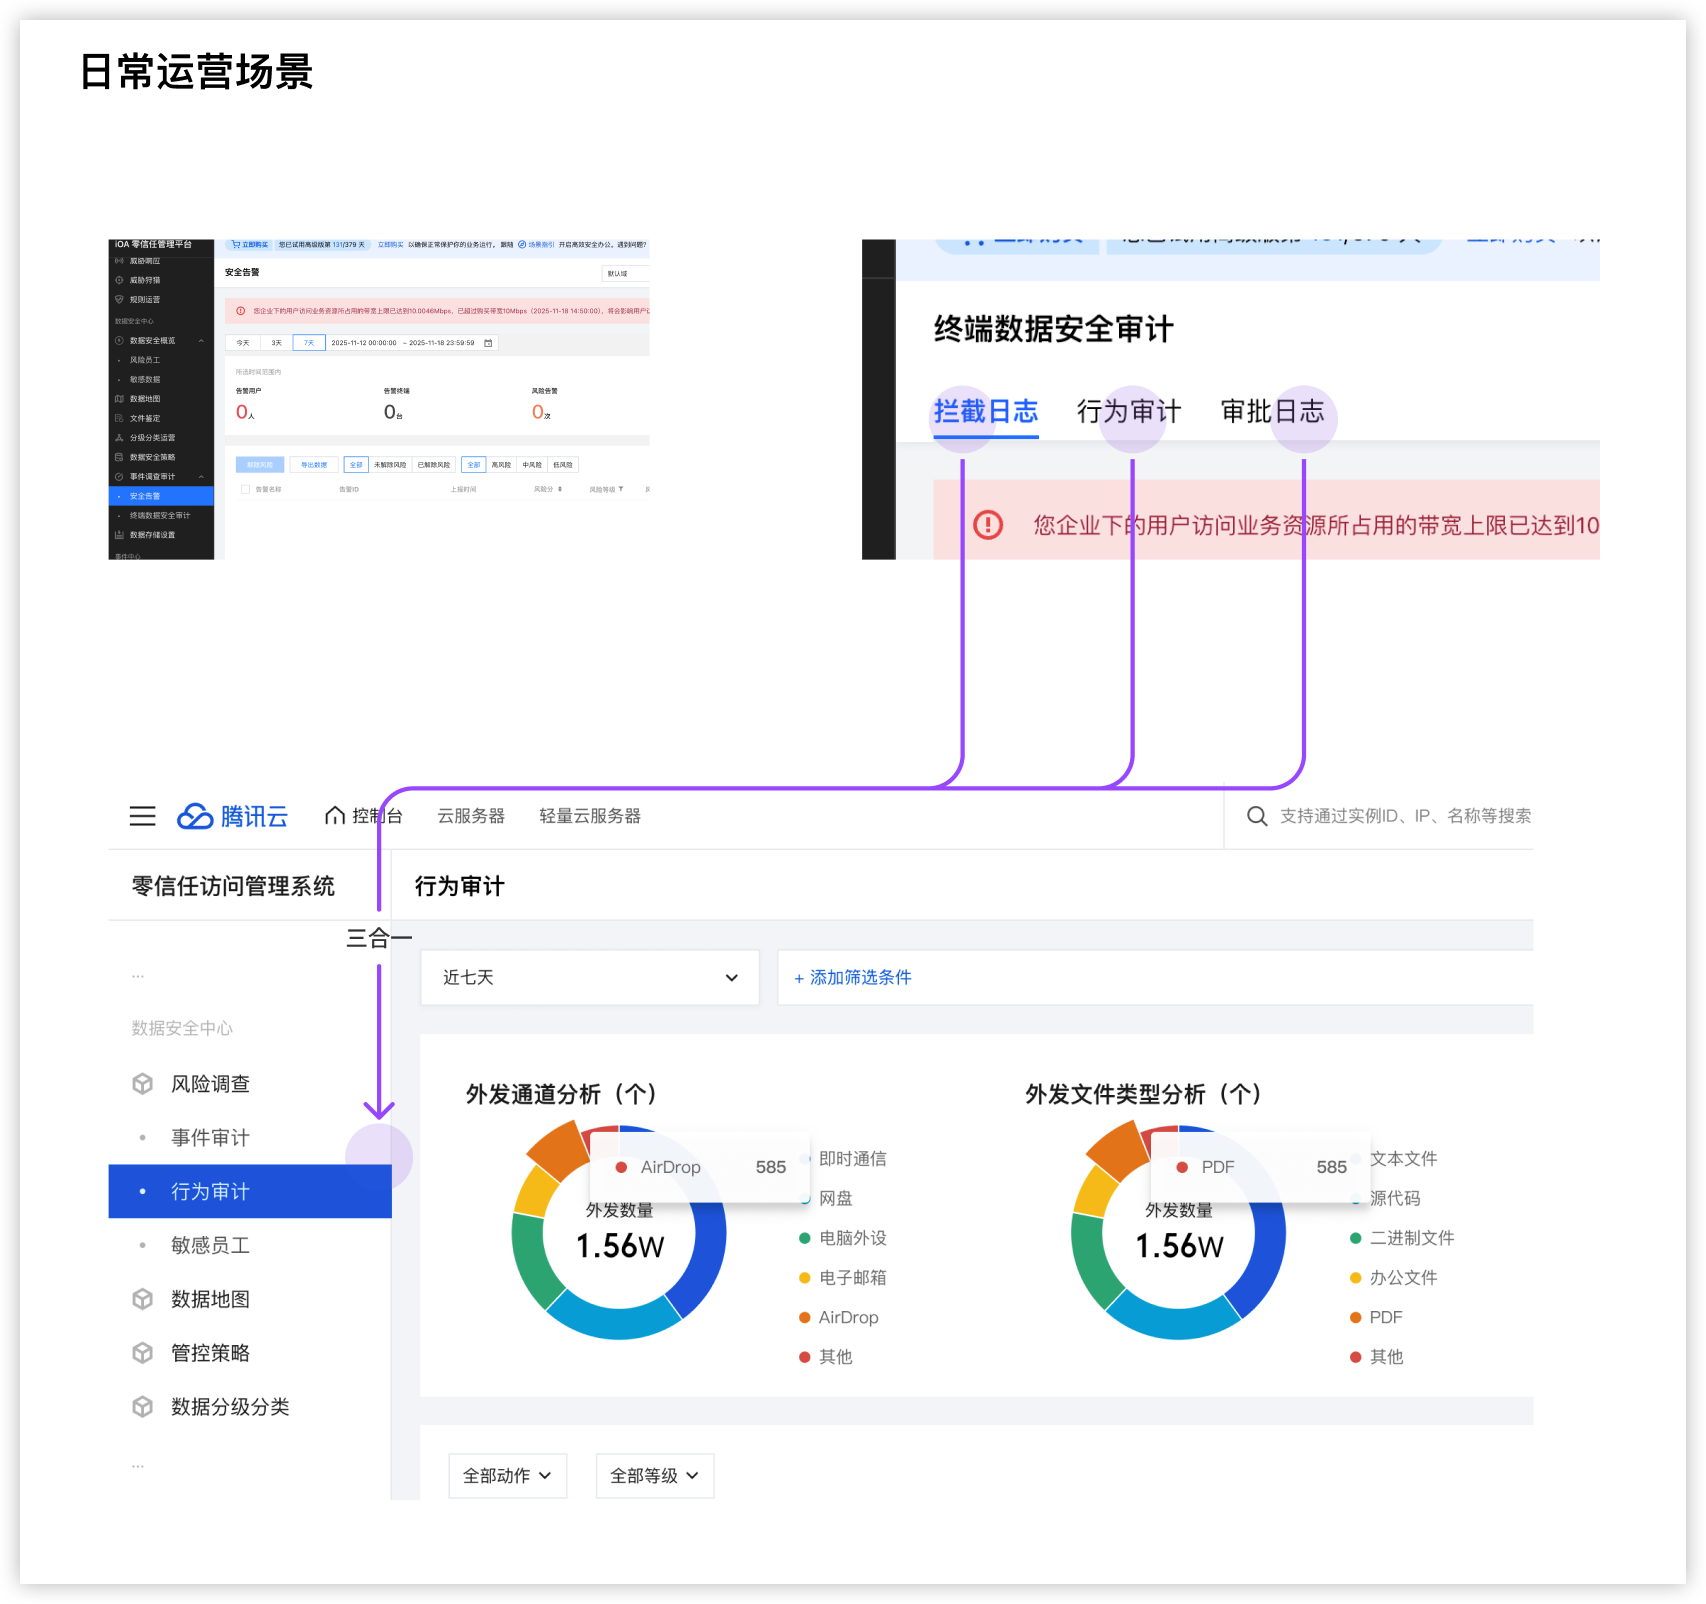Click the cube icon beside 数据分级分类
Screen dimensions: 1706x1604
[143, 1407]
